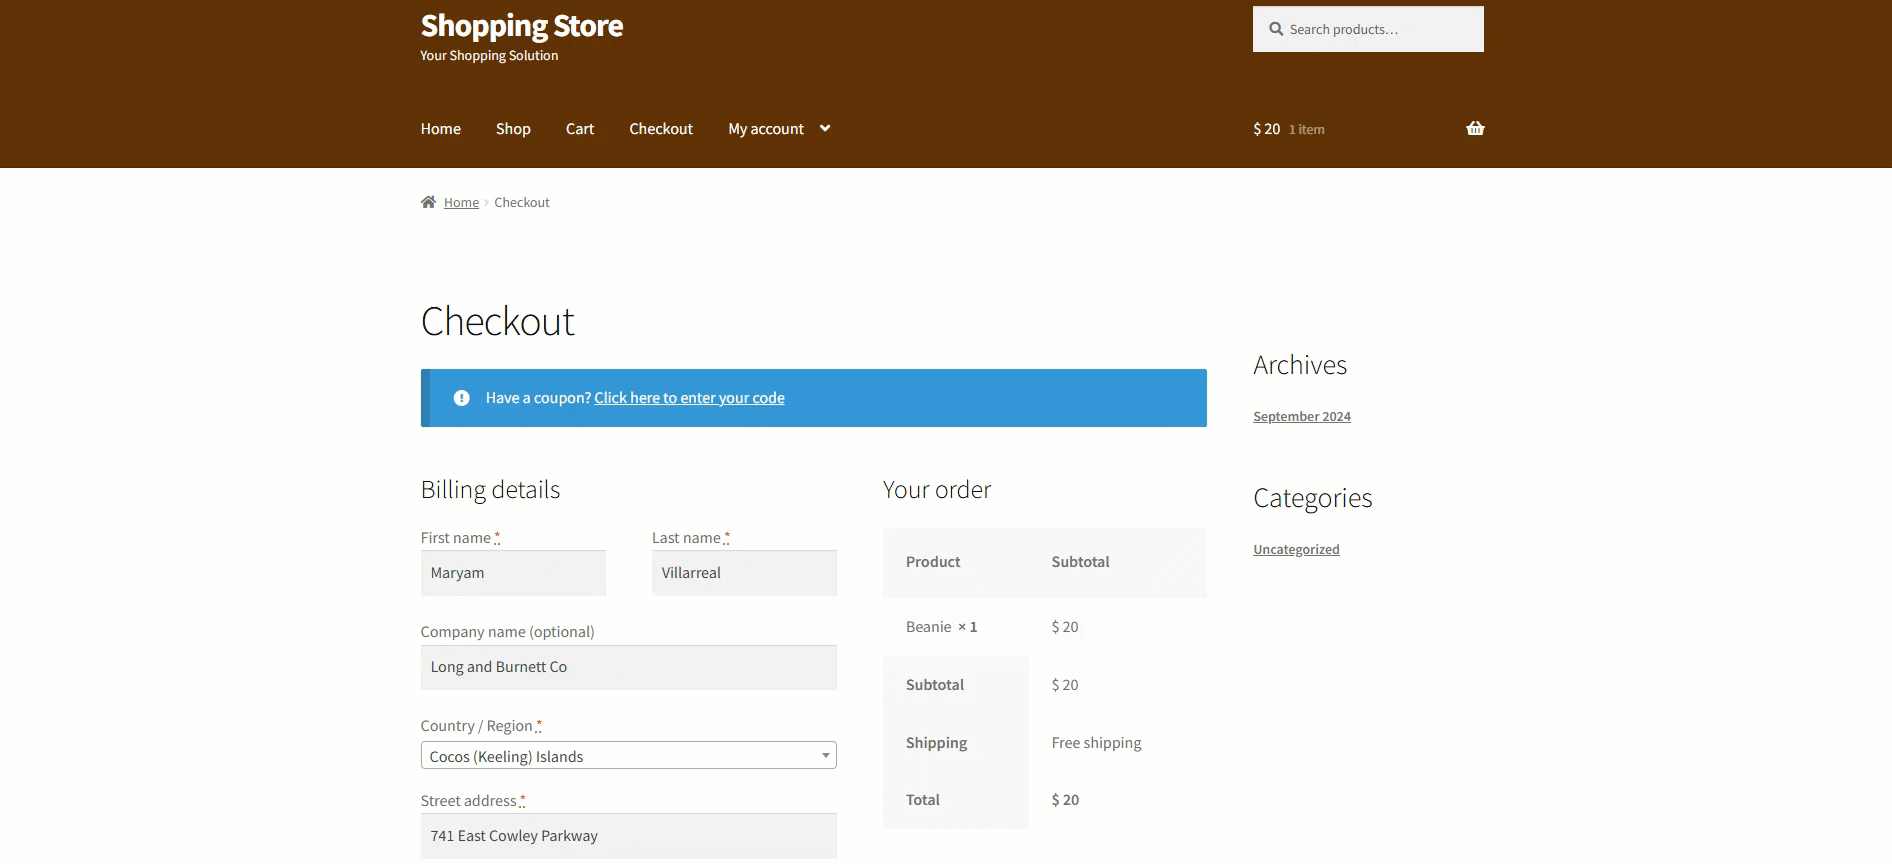
Task: Click the Home breadcrumb link
Action: coord(461,203)
